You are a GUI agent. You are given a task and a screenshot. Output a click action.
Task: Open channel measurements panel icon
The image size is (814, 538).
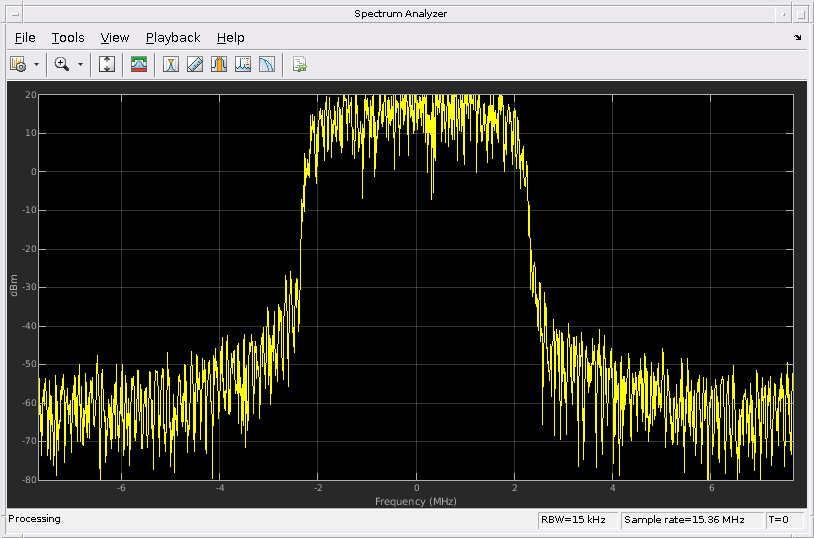[x=219, y=64]
